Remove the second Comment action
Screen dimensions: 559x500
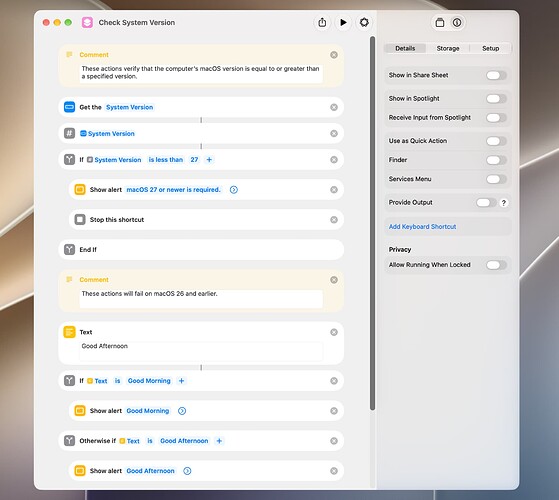tap(334, 280)
